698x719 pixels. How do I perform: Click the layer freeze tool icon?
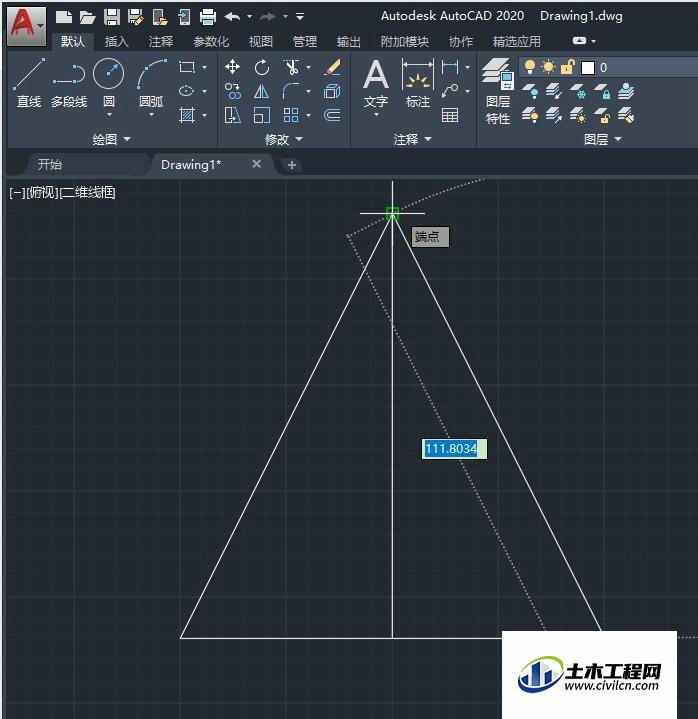[578, 91]
